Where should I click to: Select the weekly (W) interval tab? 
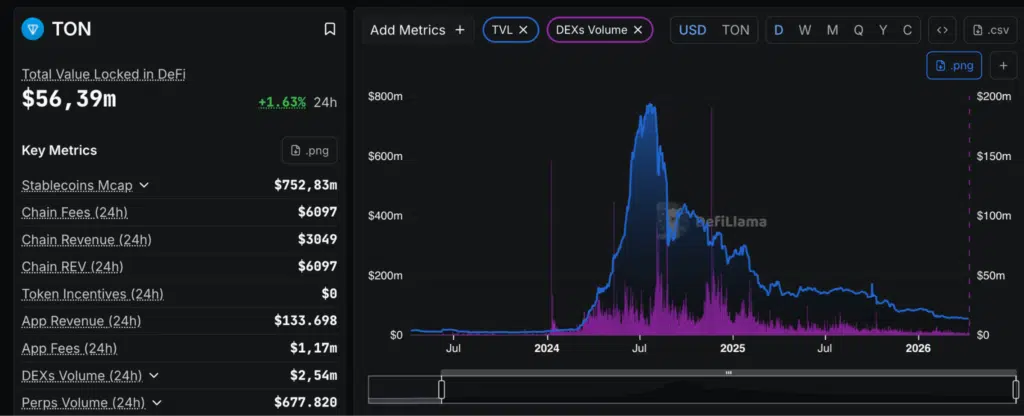pos(805,30)
